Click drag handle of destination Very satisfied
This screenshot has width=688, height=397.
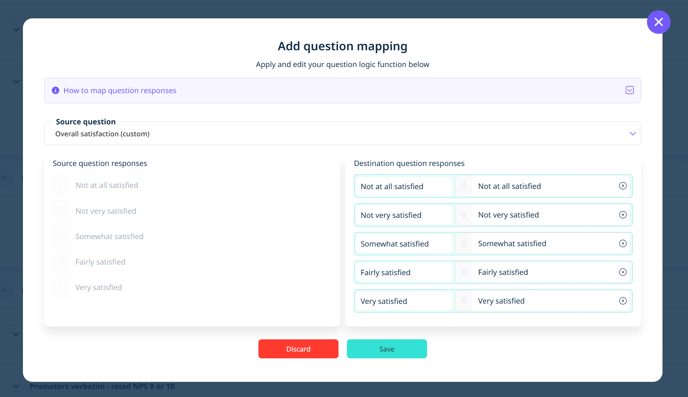463,301
